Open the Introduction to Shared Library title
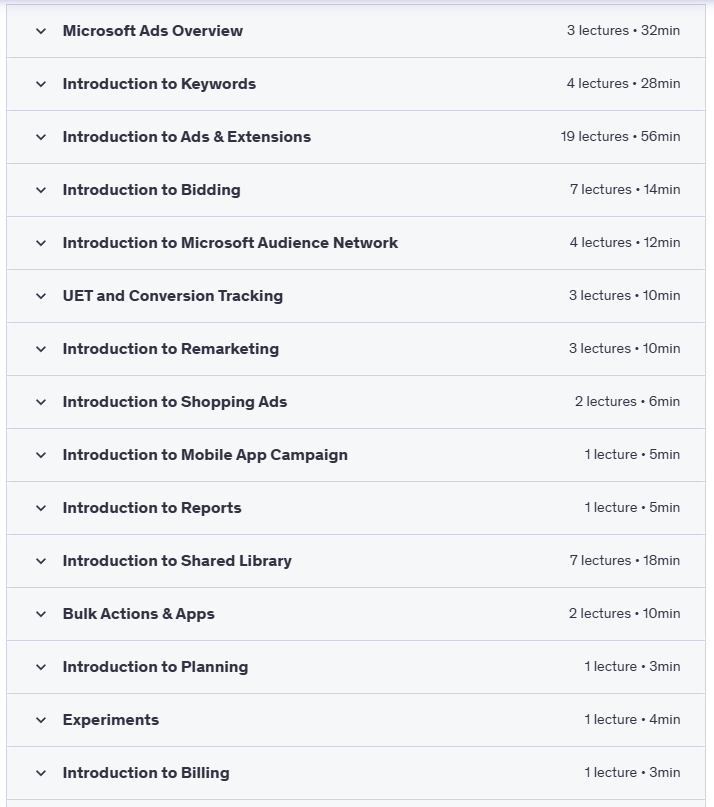 click(177, 561)
